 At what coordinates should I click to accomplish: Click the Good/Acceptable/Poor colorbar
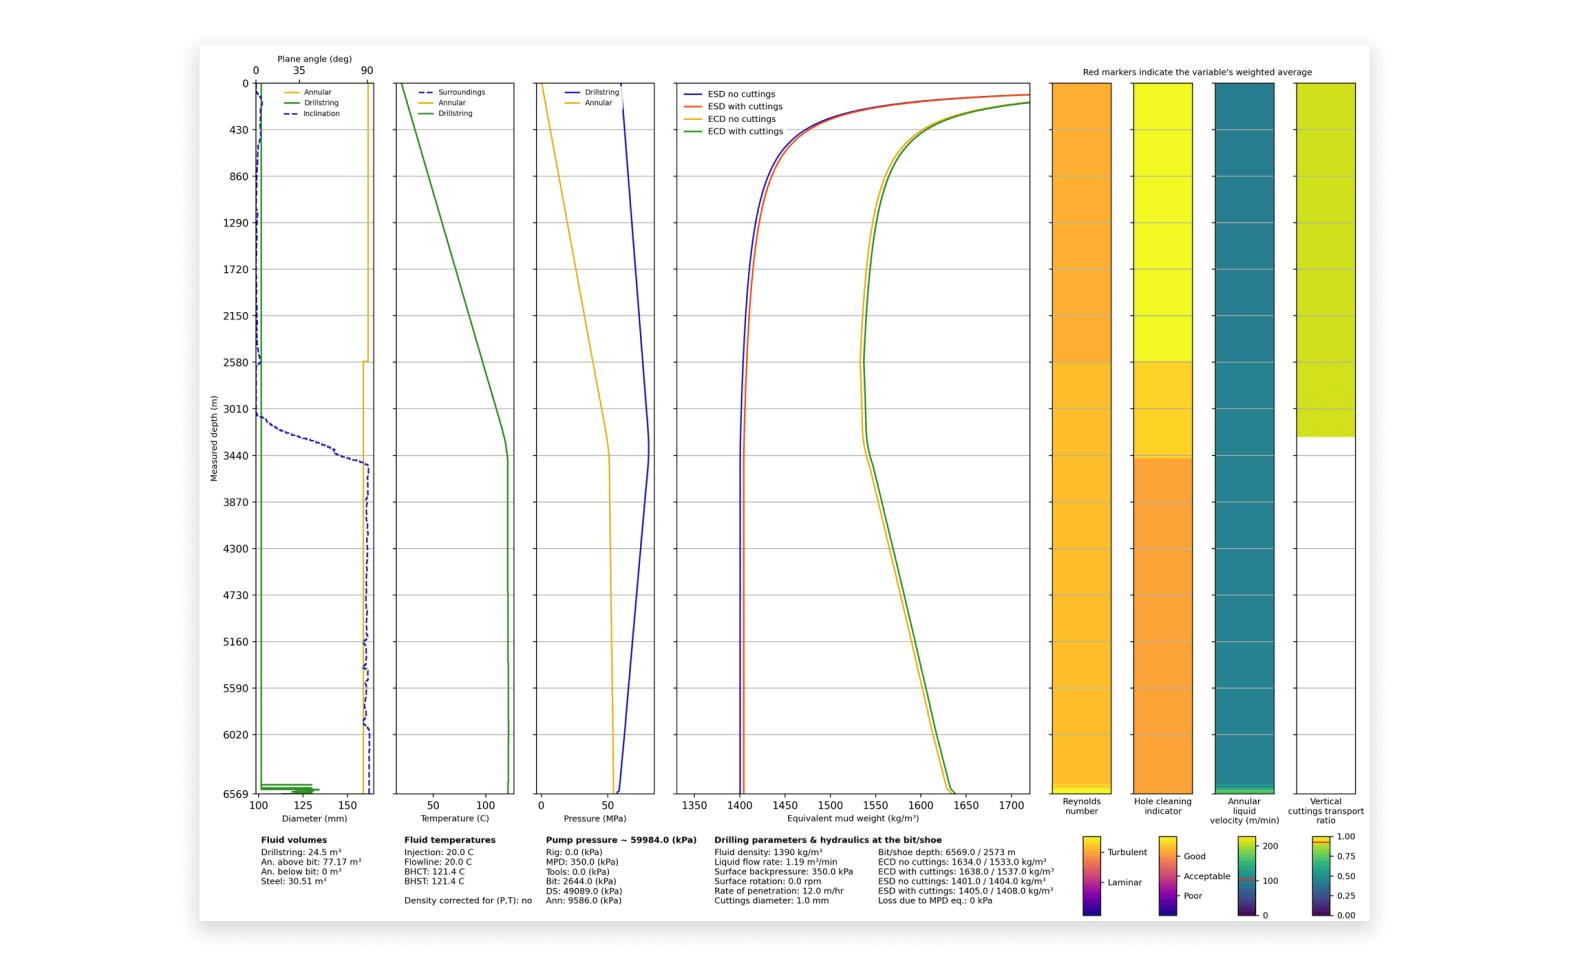(1167, 875)
